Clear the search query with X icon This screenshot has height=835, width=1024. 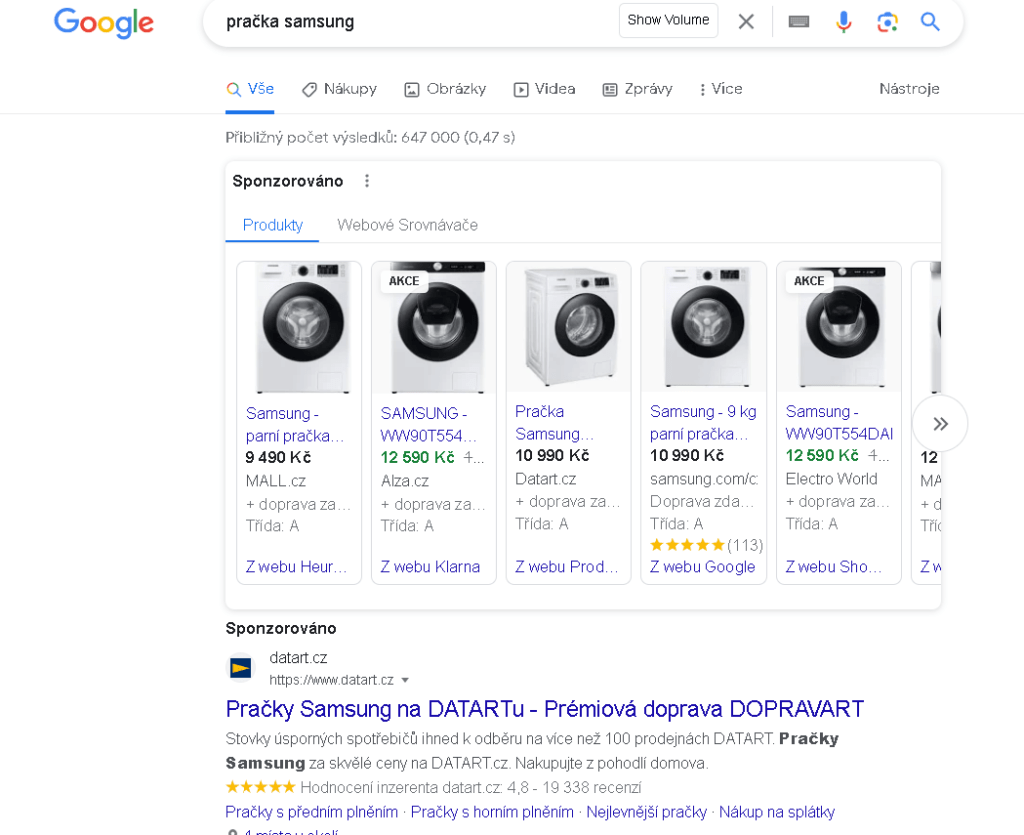click(x=746, y=22)
